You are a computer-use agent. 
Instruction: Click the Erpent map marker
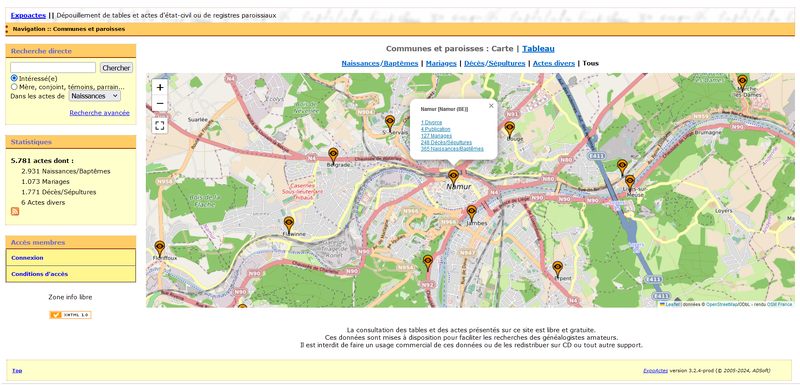point(558,269)
